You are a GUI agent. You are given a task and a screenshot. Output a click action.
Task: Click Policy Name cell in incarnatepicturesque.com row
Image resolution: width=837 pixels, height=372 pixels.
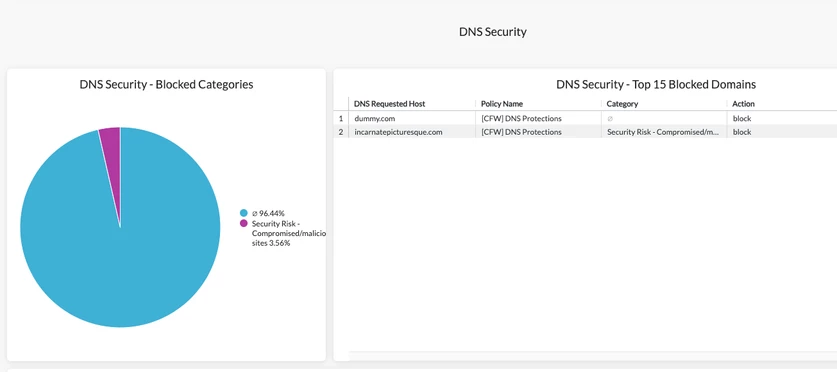click(x=539, y=132)
